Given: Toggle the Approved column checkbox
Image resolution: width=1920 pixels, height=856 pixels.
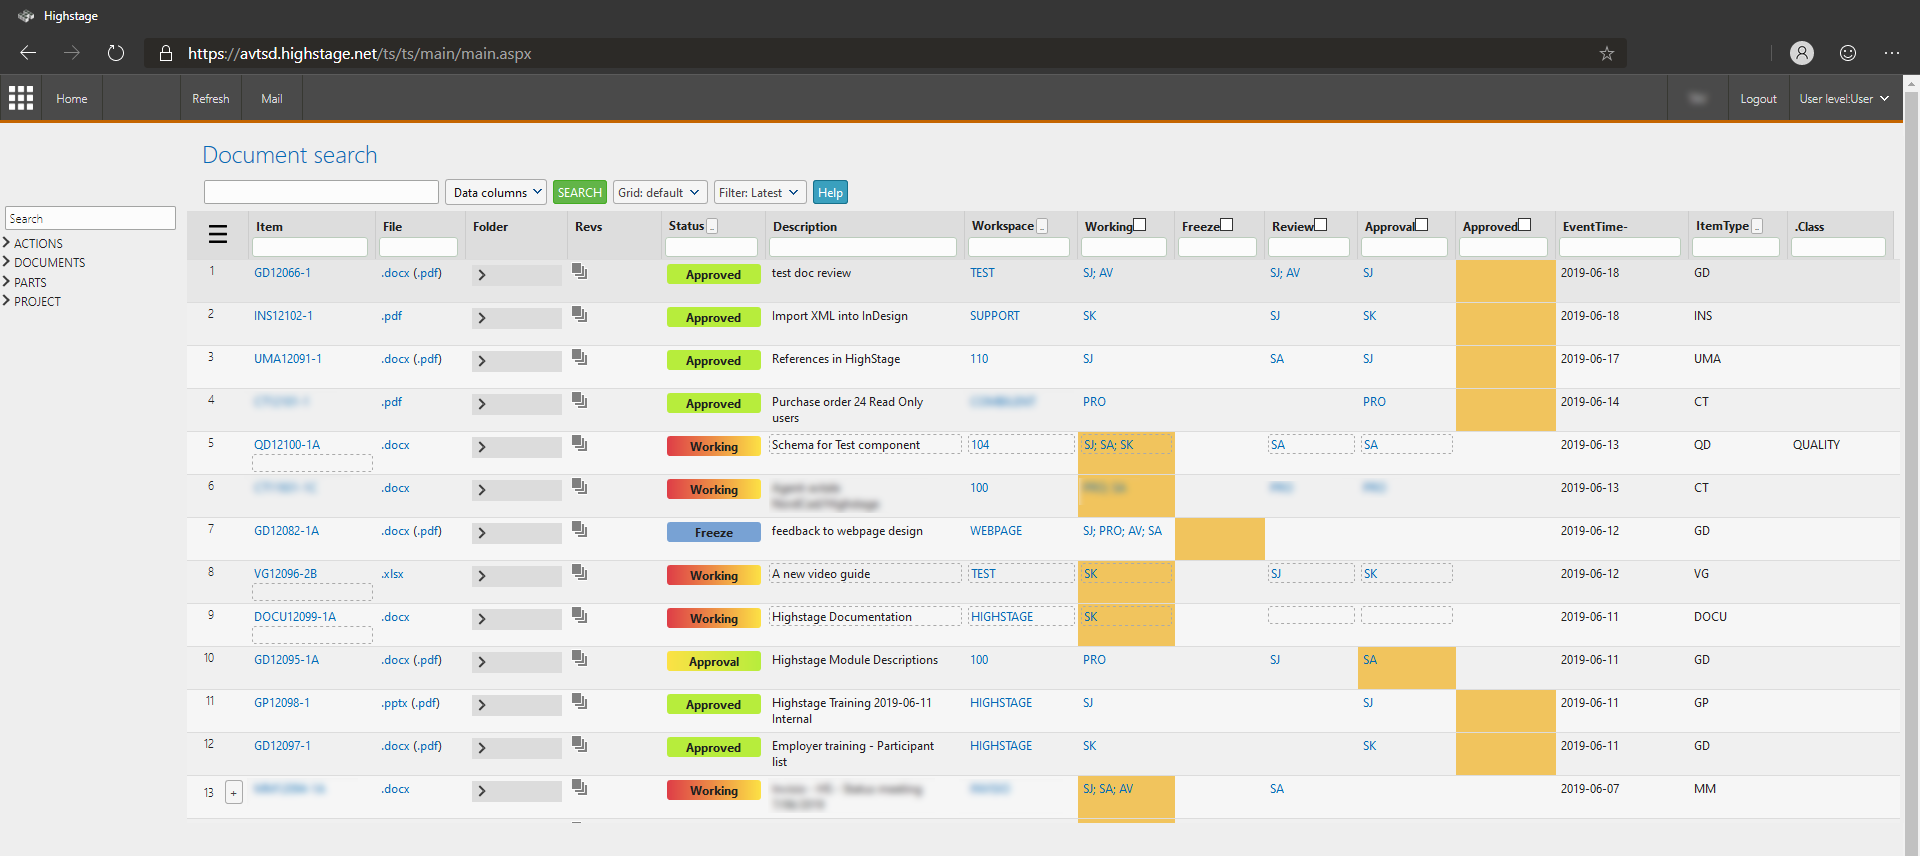Looking at the screenshot, I should (x=1525, y=225).
